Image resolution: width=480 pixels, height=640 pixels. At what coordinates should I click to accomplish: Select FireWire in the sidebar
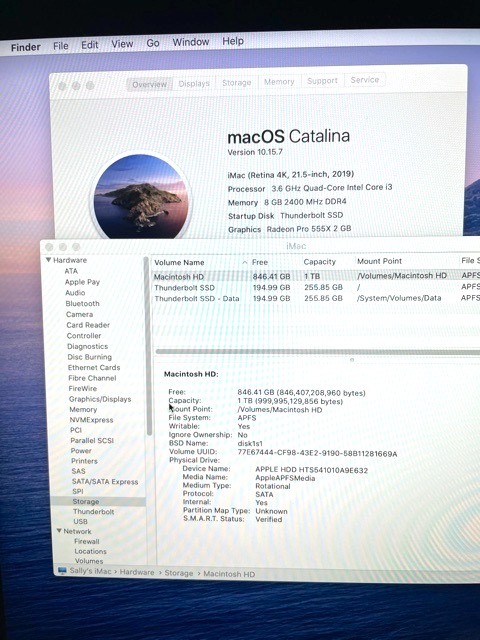[82, 389]
